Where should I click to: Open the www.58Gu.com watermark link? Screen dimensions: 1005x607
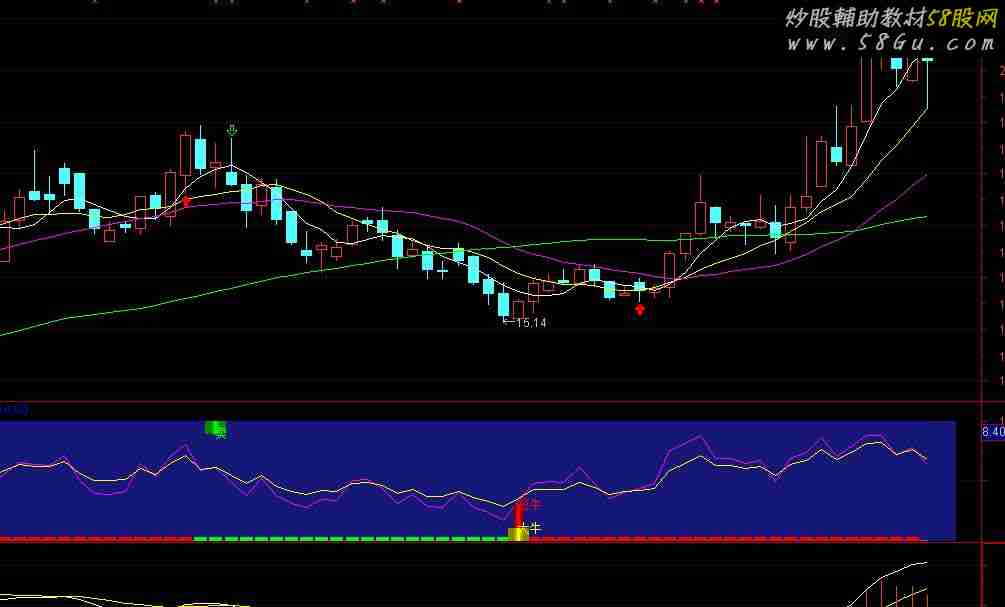[x=889, y=44]
